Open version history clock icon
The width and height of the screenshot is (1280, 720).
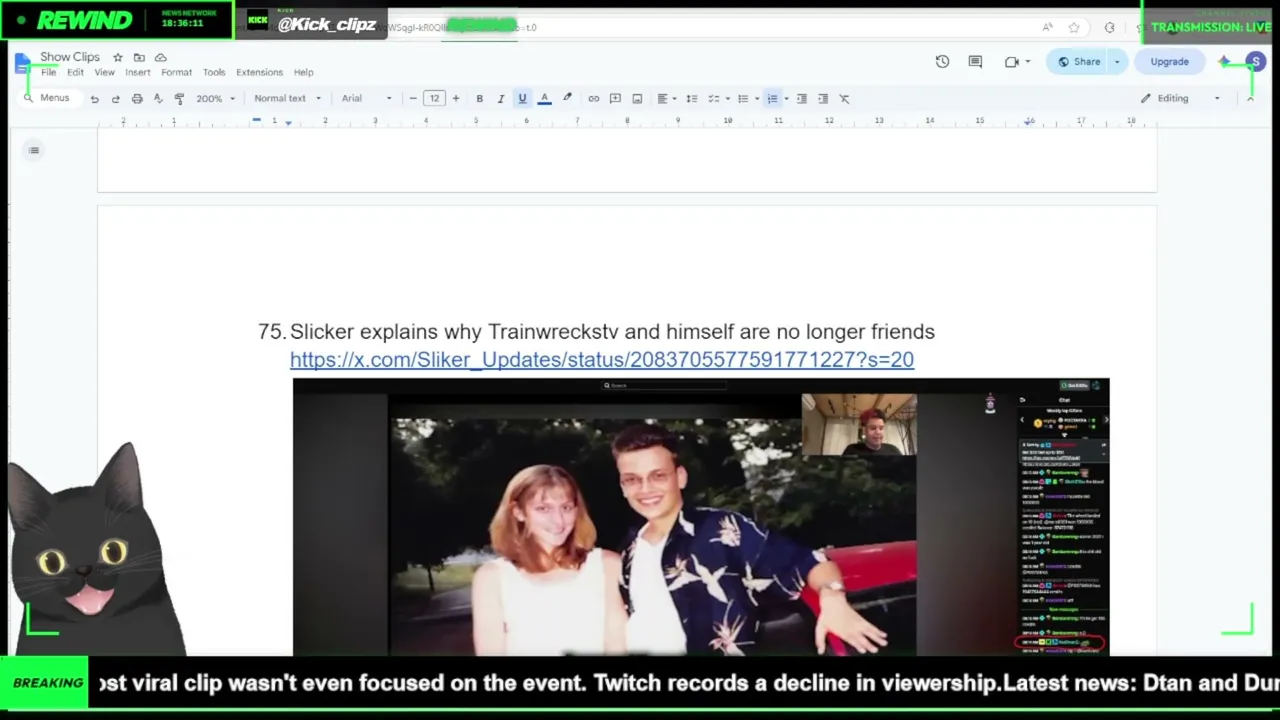(x=942, y=62)
